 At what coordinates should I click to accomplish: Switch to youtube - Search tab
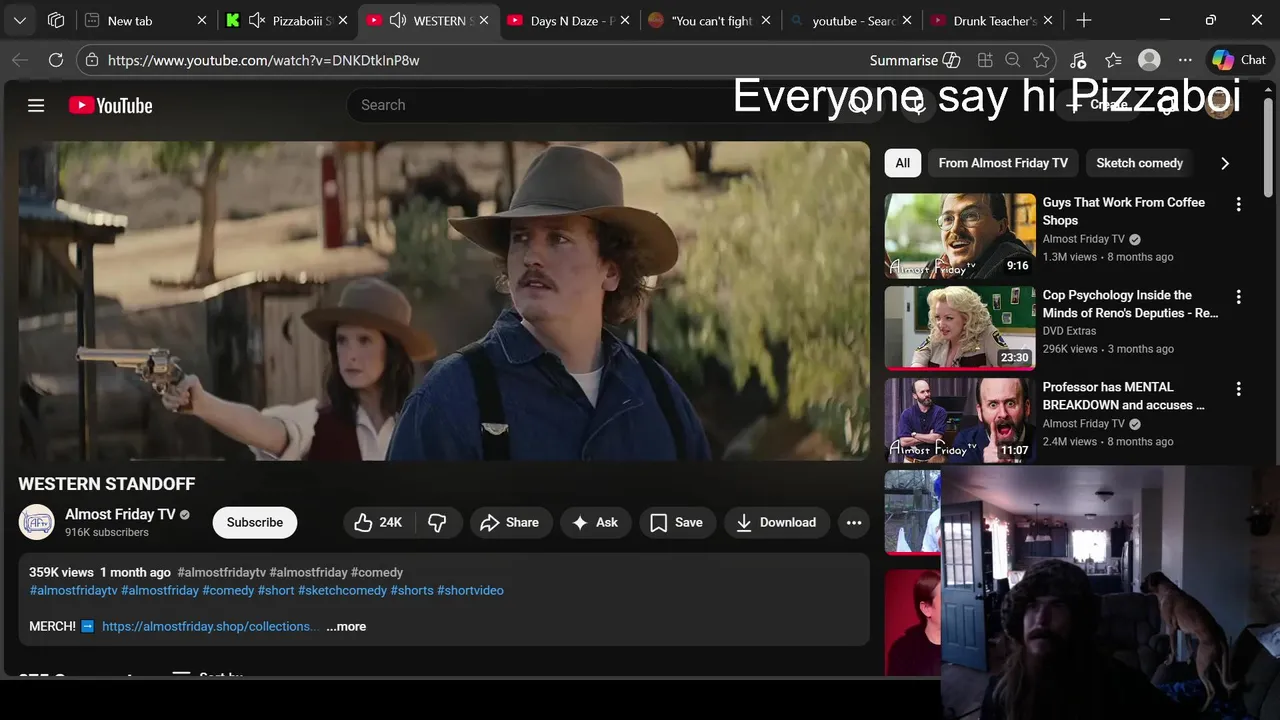click(853, 20)
